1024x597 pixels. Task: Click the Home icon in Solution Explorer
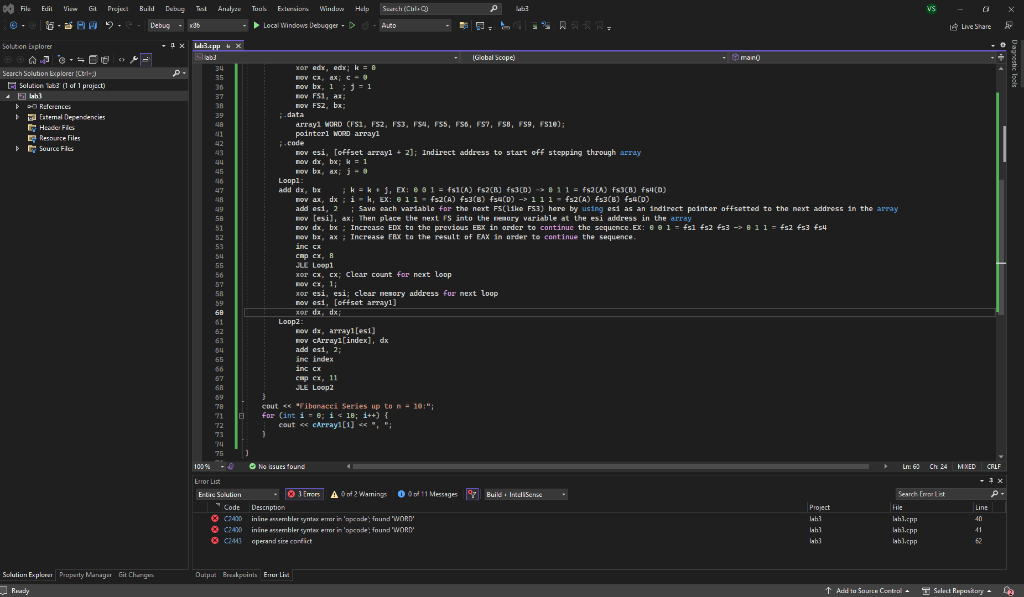click(x=33, y=59)
